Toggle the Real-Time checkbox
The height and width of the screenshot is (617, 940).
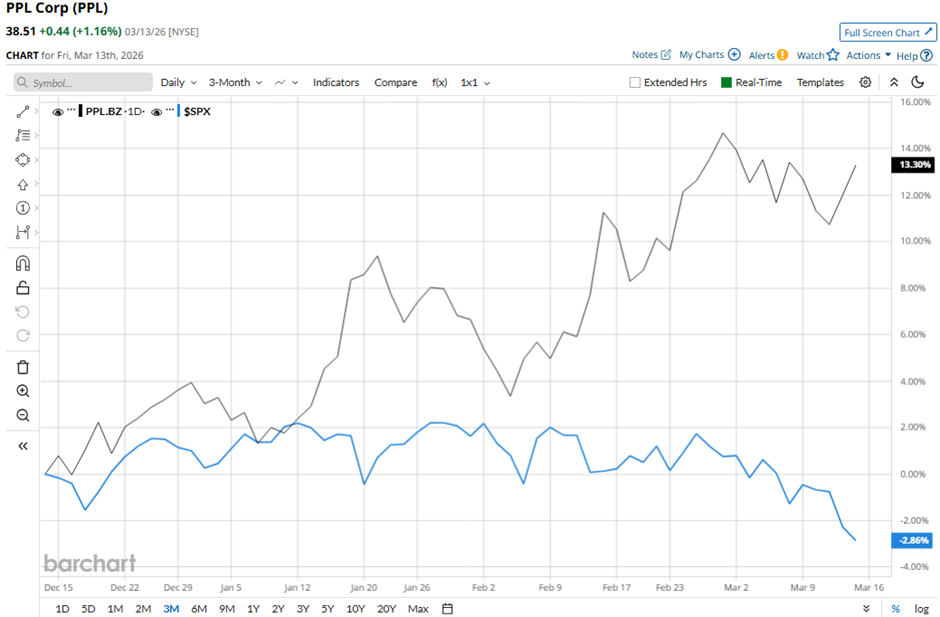726,83
